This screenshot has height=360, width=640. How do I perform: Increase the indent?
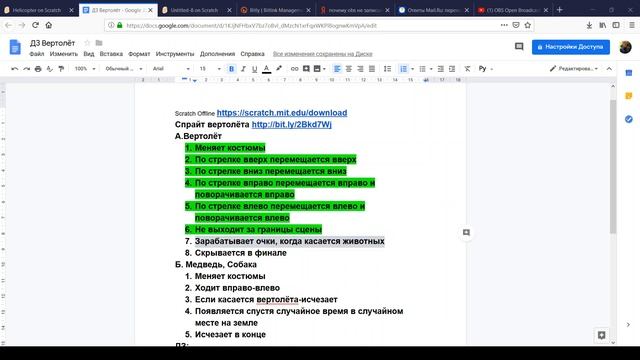click(452, 69)
